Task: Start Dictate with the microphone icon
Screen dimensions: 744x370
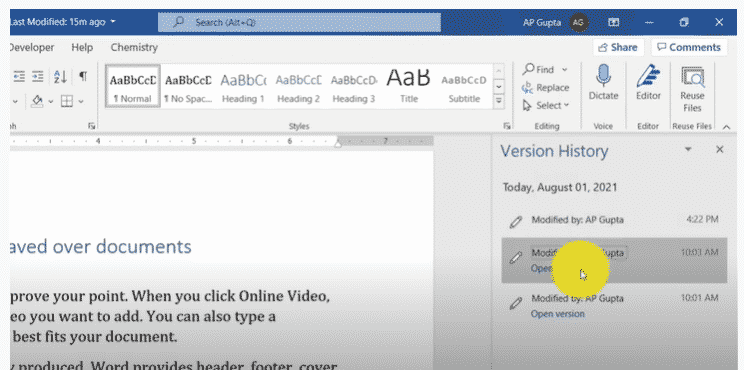Action: coord(604,83)
